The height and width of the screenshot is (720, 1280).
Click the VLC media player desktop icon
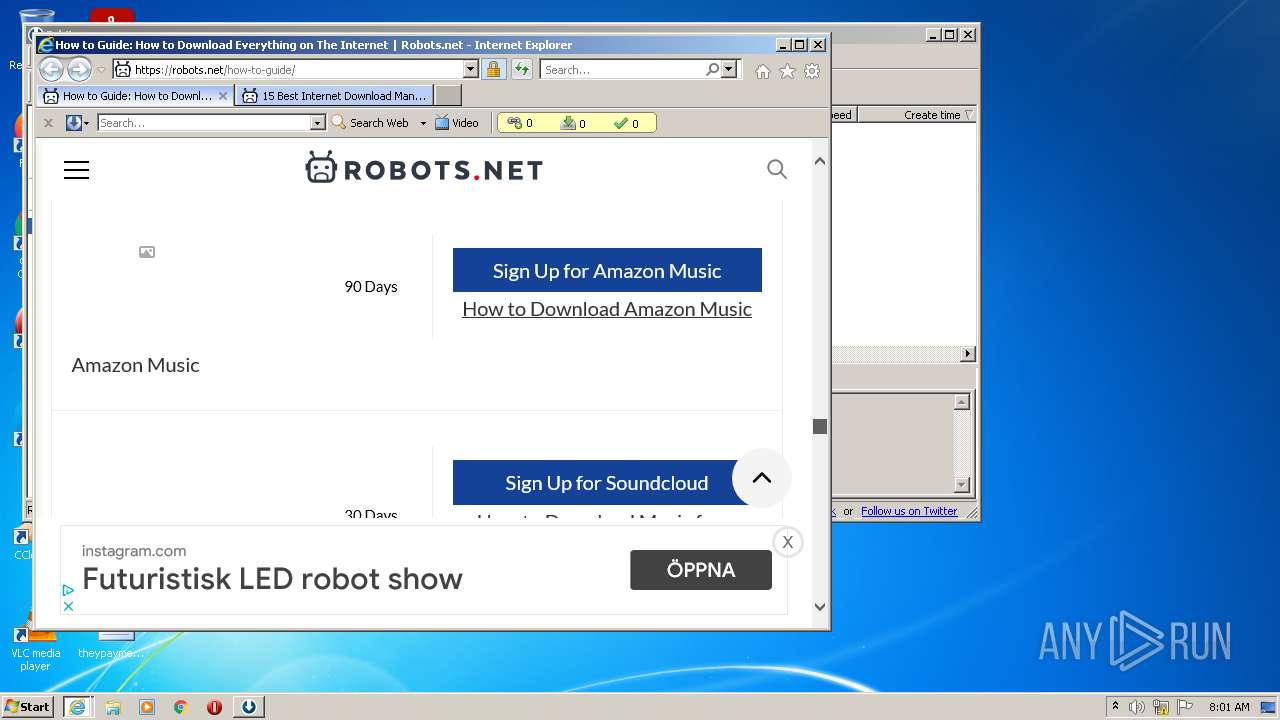(x=35, y=648)
